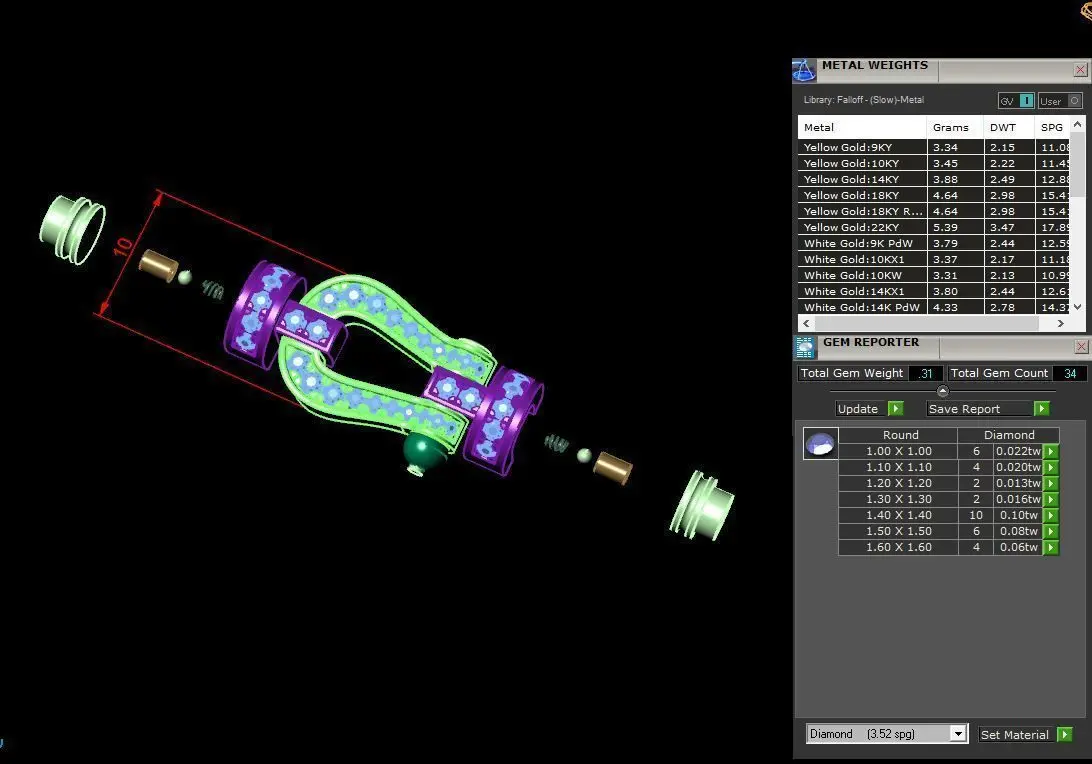The image size is (1092, 764).
Task: Click the Metal column header
Action: (862, 127)
